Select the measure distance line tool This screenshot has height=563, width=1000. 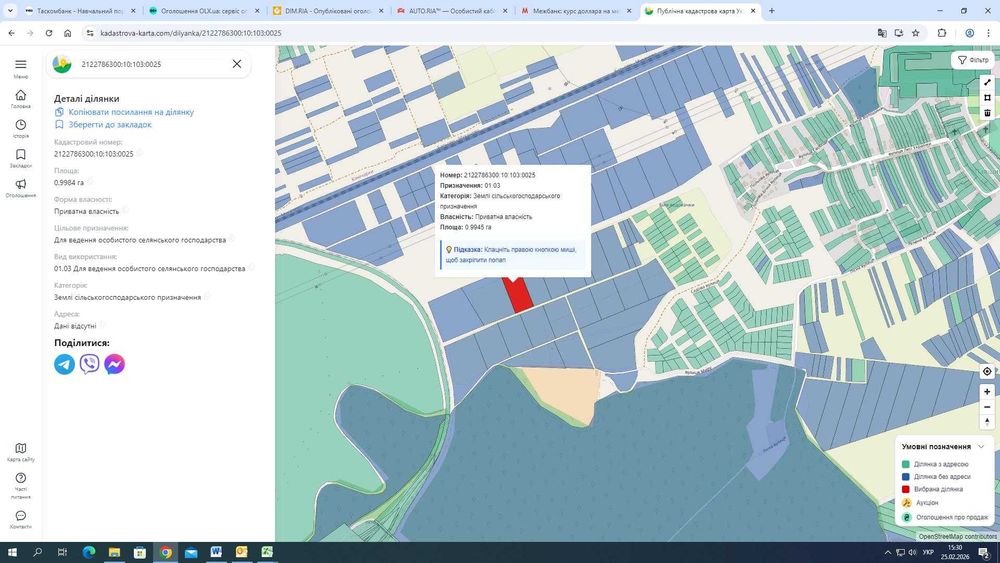[x=987, y=82]
